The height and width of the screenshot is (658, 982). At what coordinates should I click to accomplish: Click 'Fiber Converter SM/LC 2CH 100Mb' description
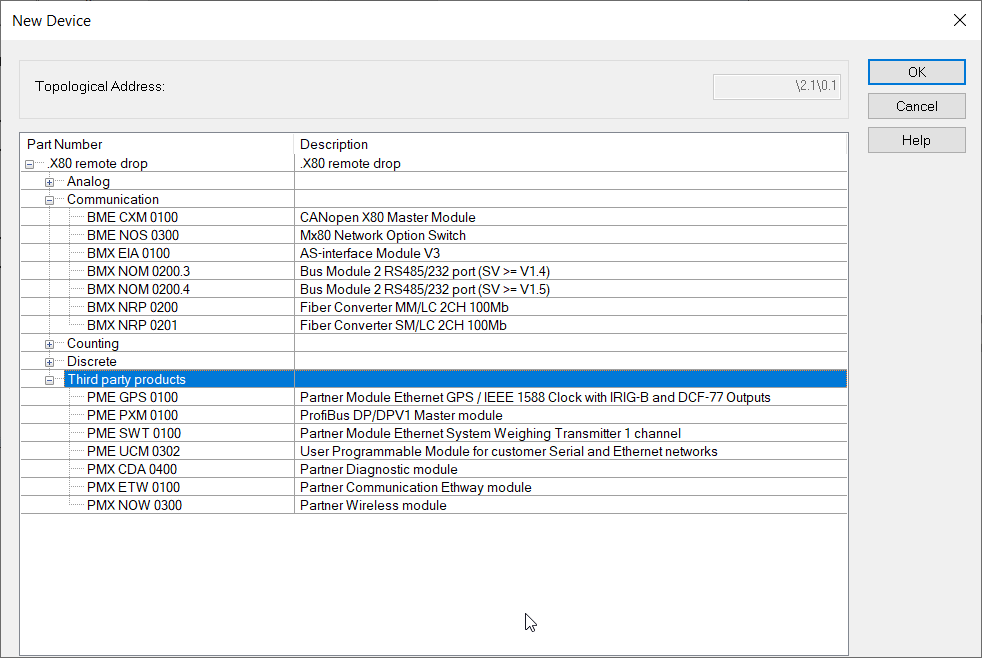click(403, 326)
